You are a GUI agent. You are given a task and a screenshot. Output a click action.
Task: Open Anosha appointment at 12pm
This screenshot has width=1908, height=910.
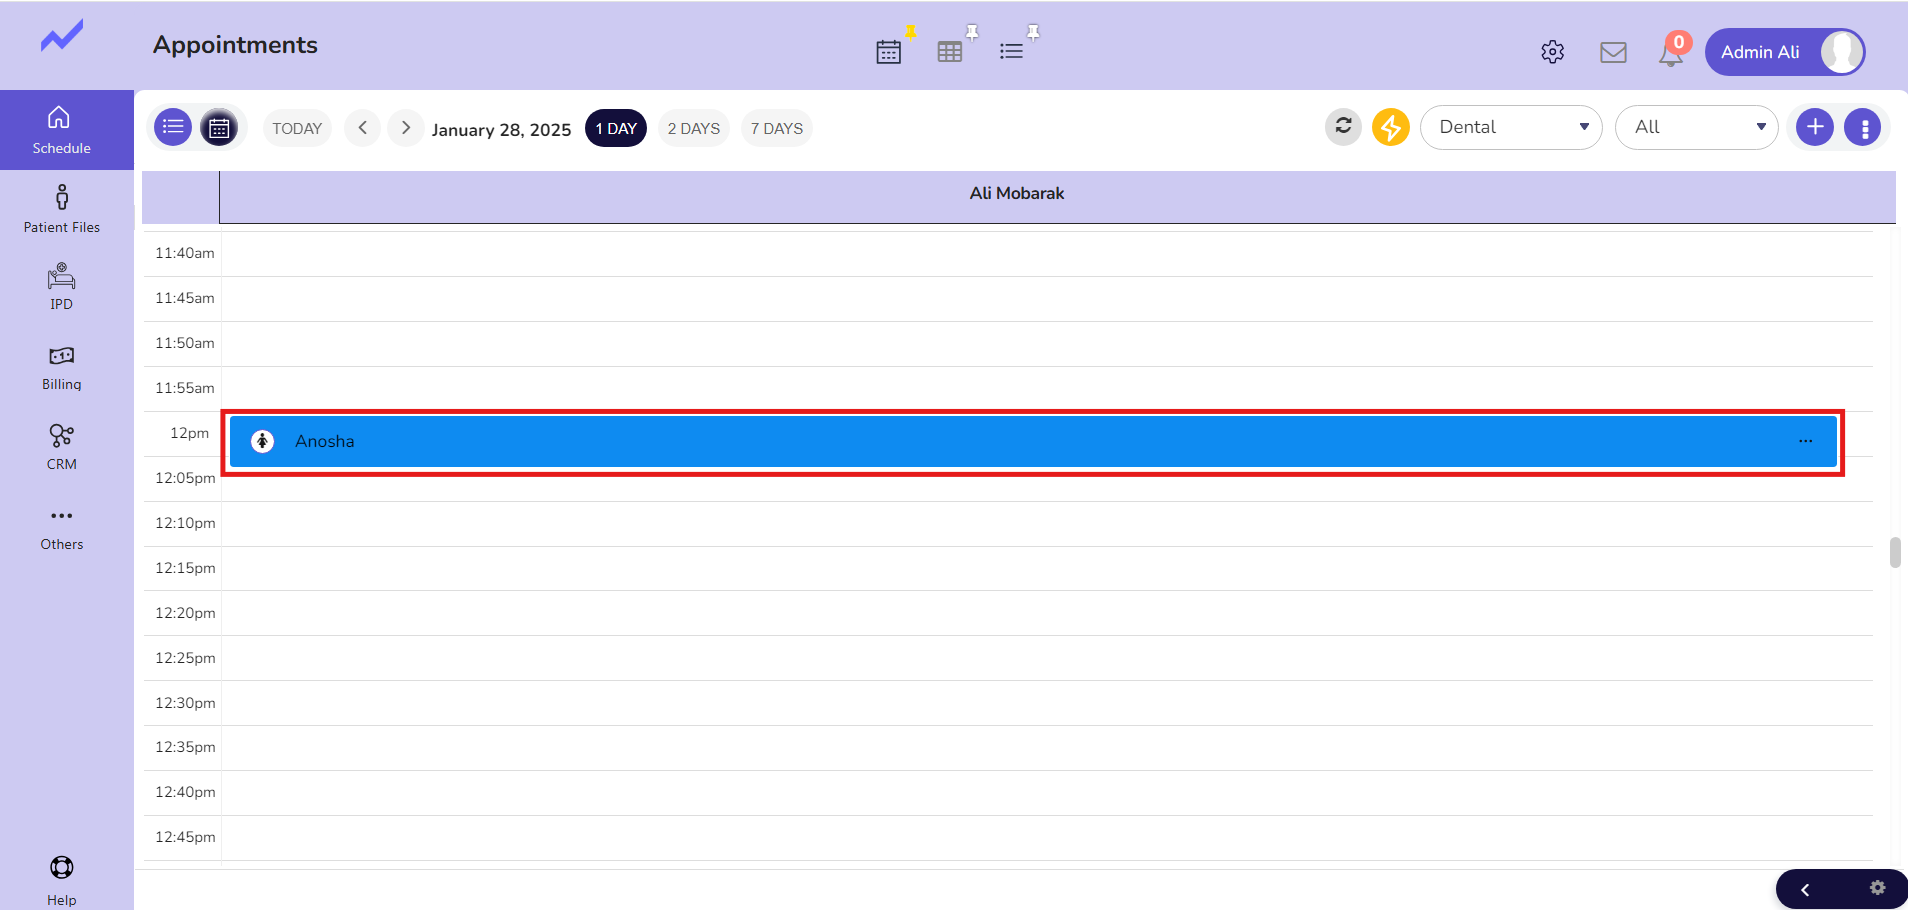[x=1033, y=442]
